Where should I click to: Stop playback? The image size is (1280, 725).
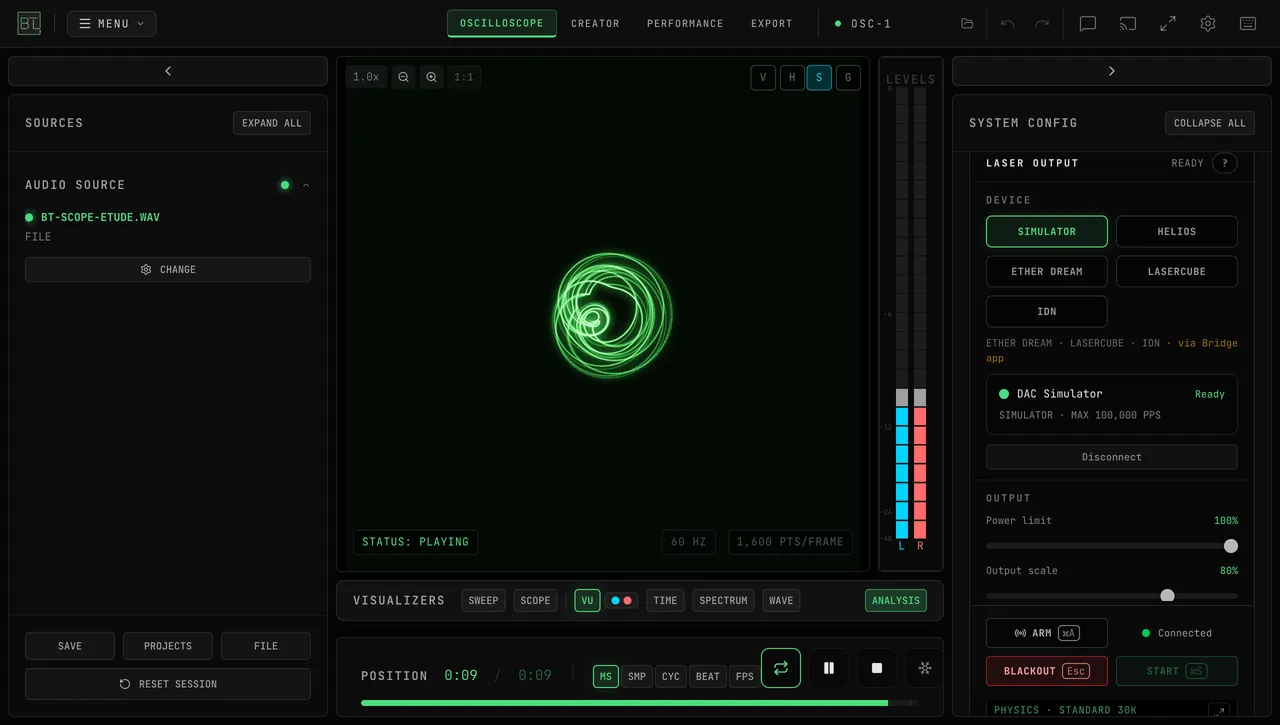coord(877,668)
